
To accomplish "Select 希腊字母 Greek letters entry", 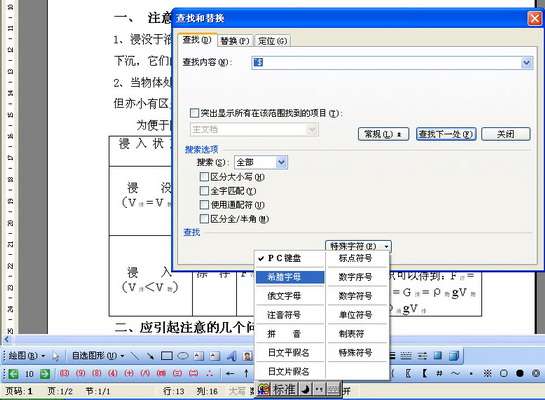I will (x=290, y=277).
